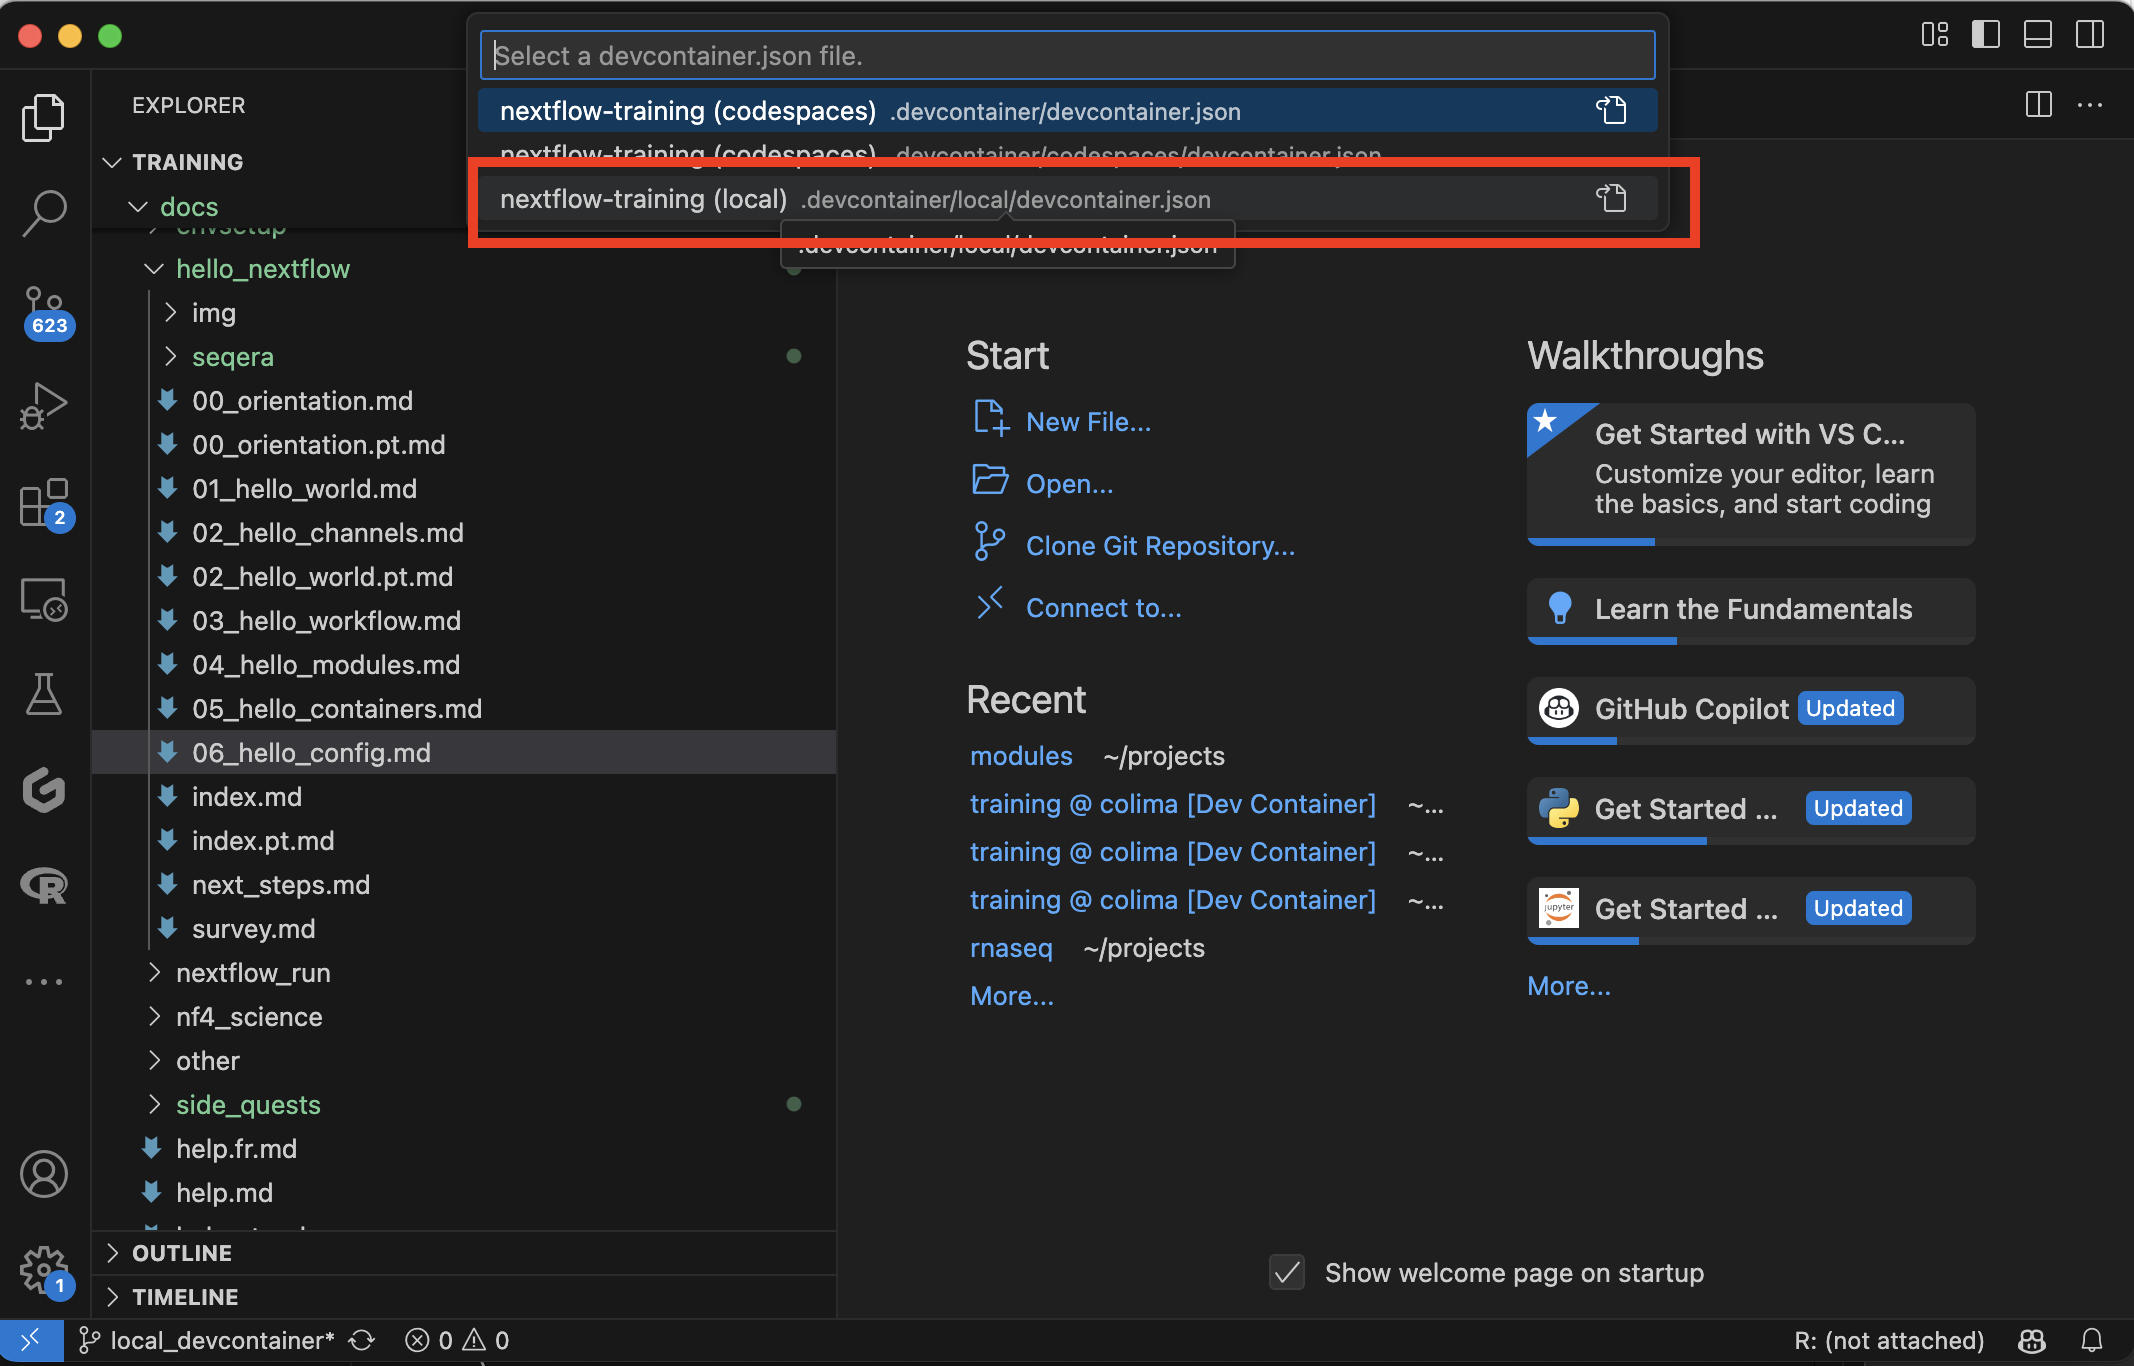Screen dimensions: 2134x1366
Task: Open Source Control view with 623 changes
Action: (46, 311)
